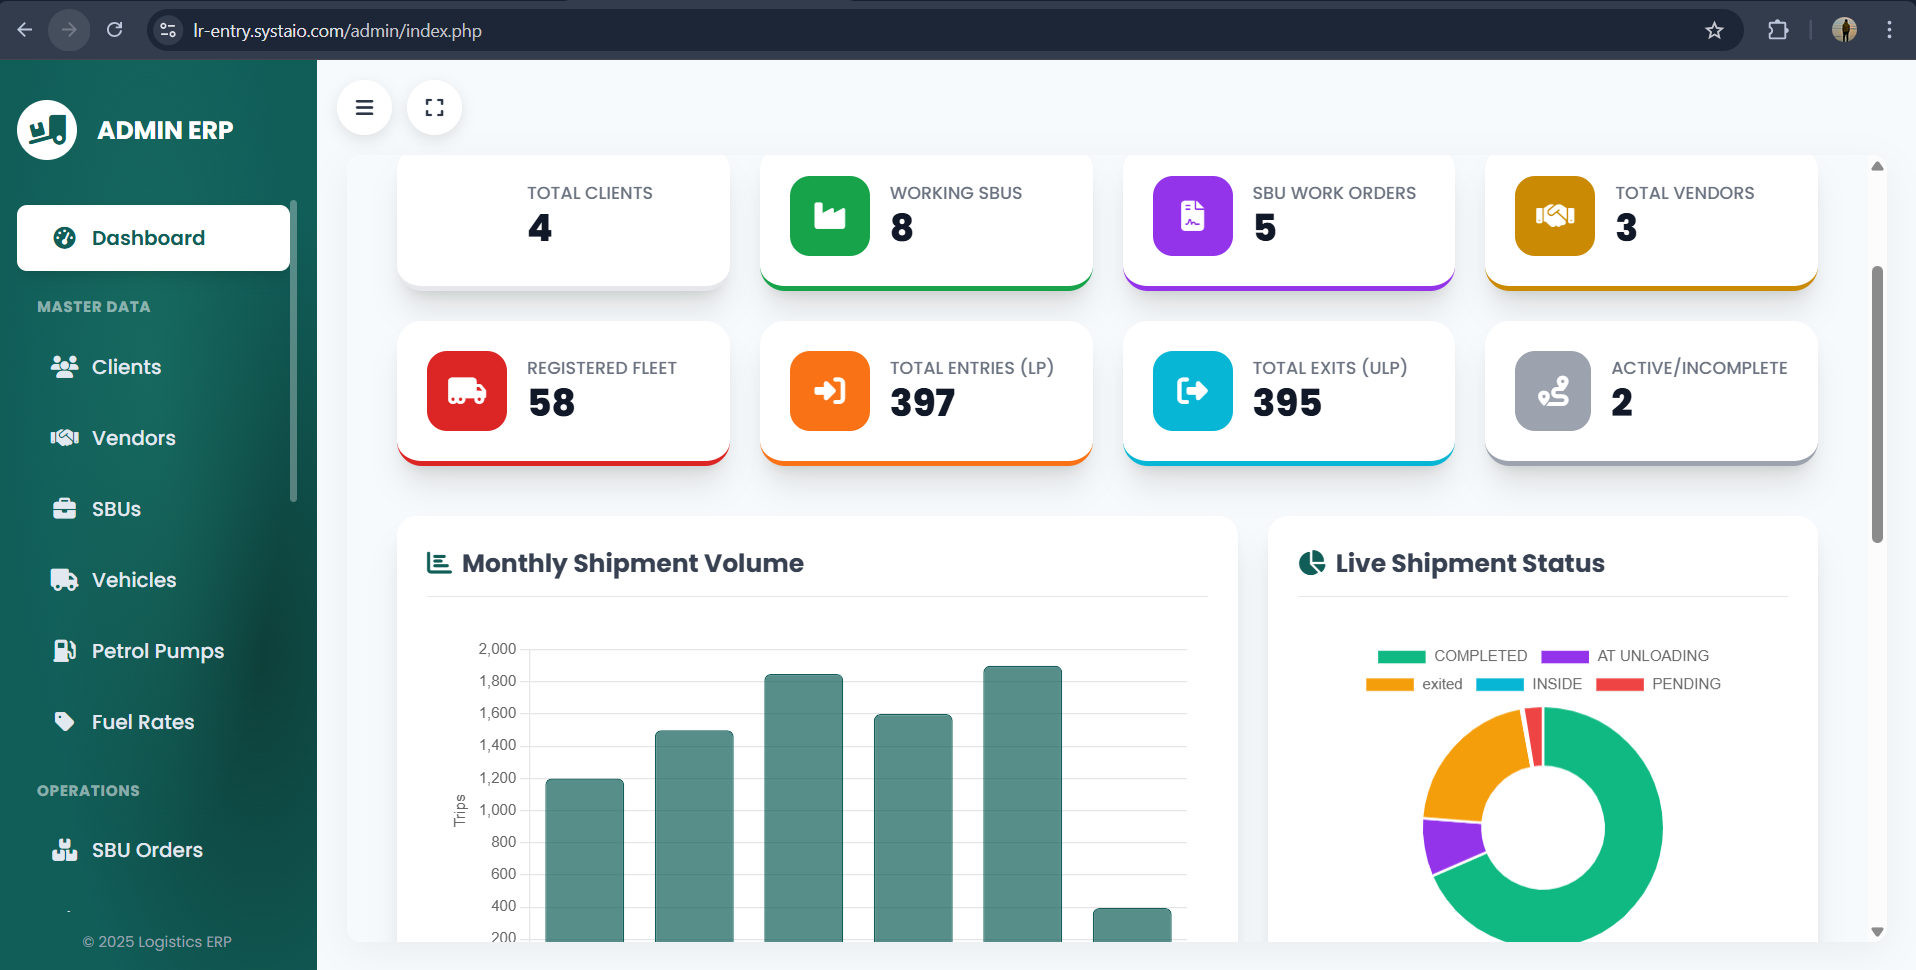
Task: Click the Admin ERP logo icon
Action: tap(47, 130)
